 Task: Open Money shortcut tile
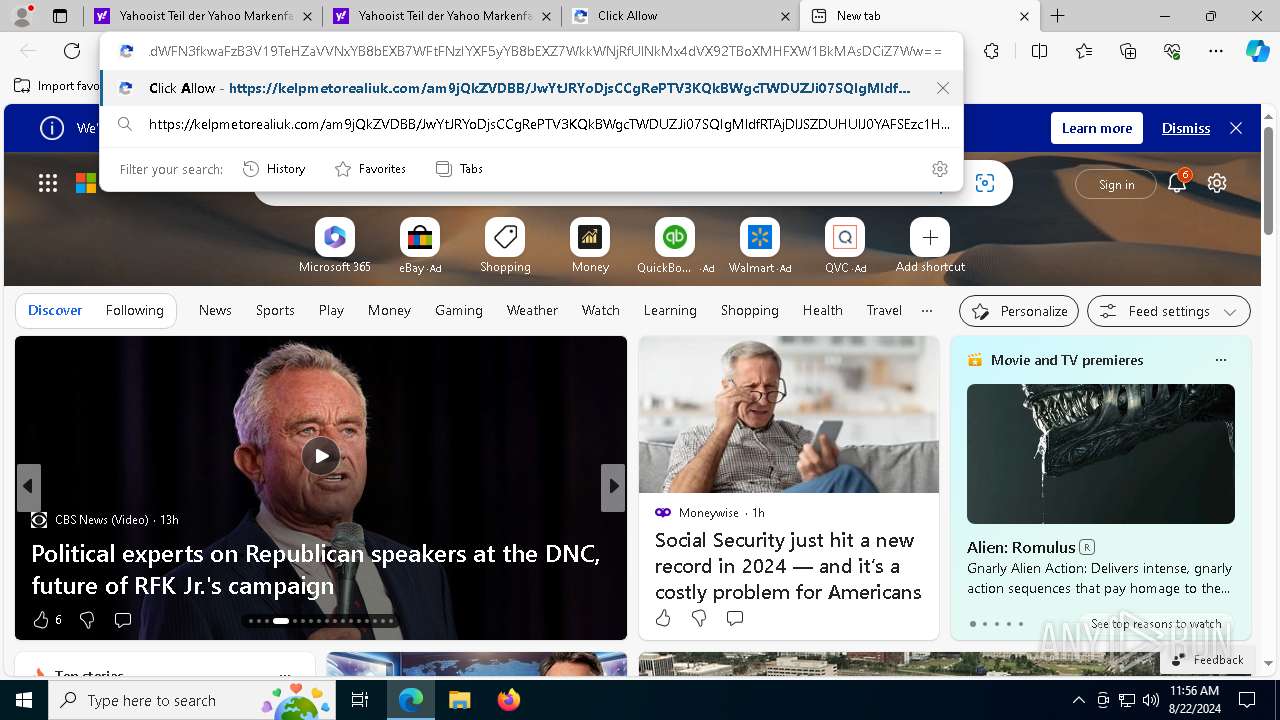coord(590,246)
